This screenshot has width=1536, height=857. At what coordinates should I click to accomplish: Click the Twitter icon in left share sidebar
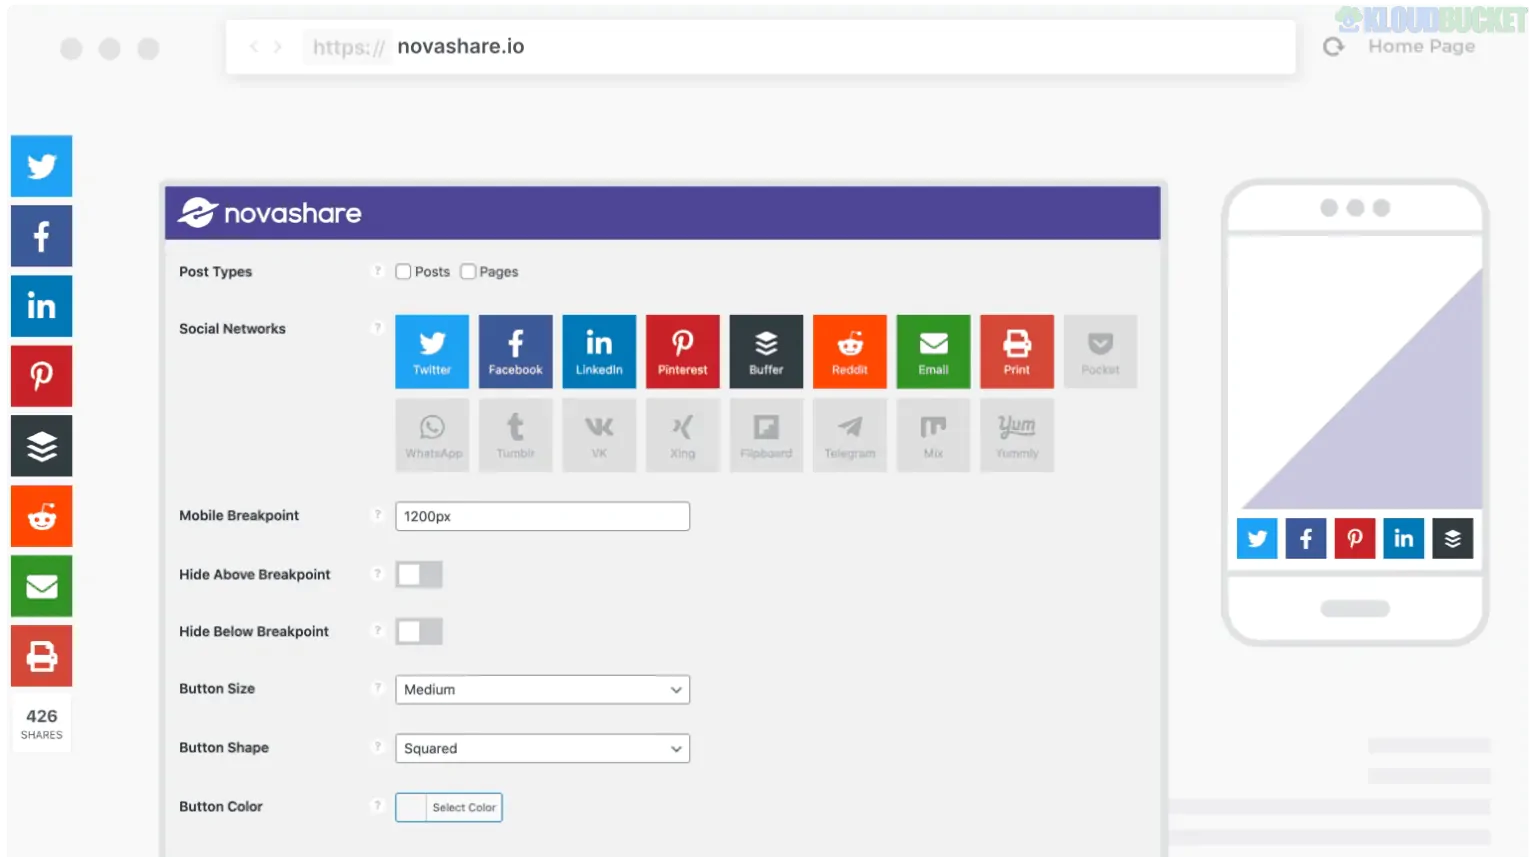click(x=41, y=166)
